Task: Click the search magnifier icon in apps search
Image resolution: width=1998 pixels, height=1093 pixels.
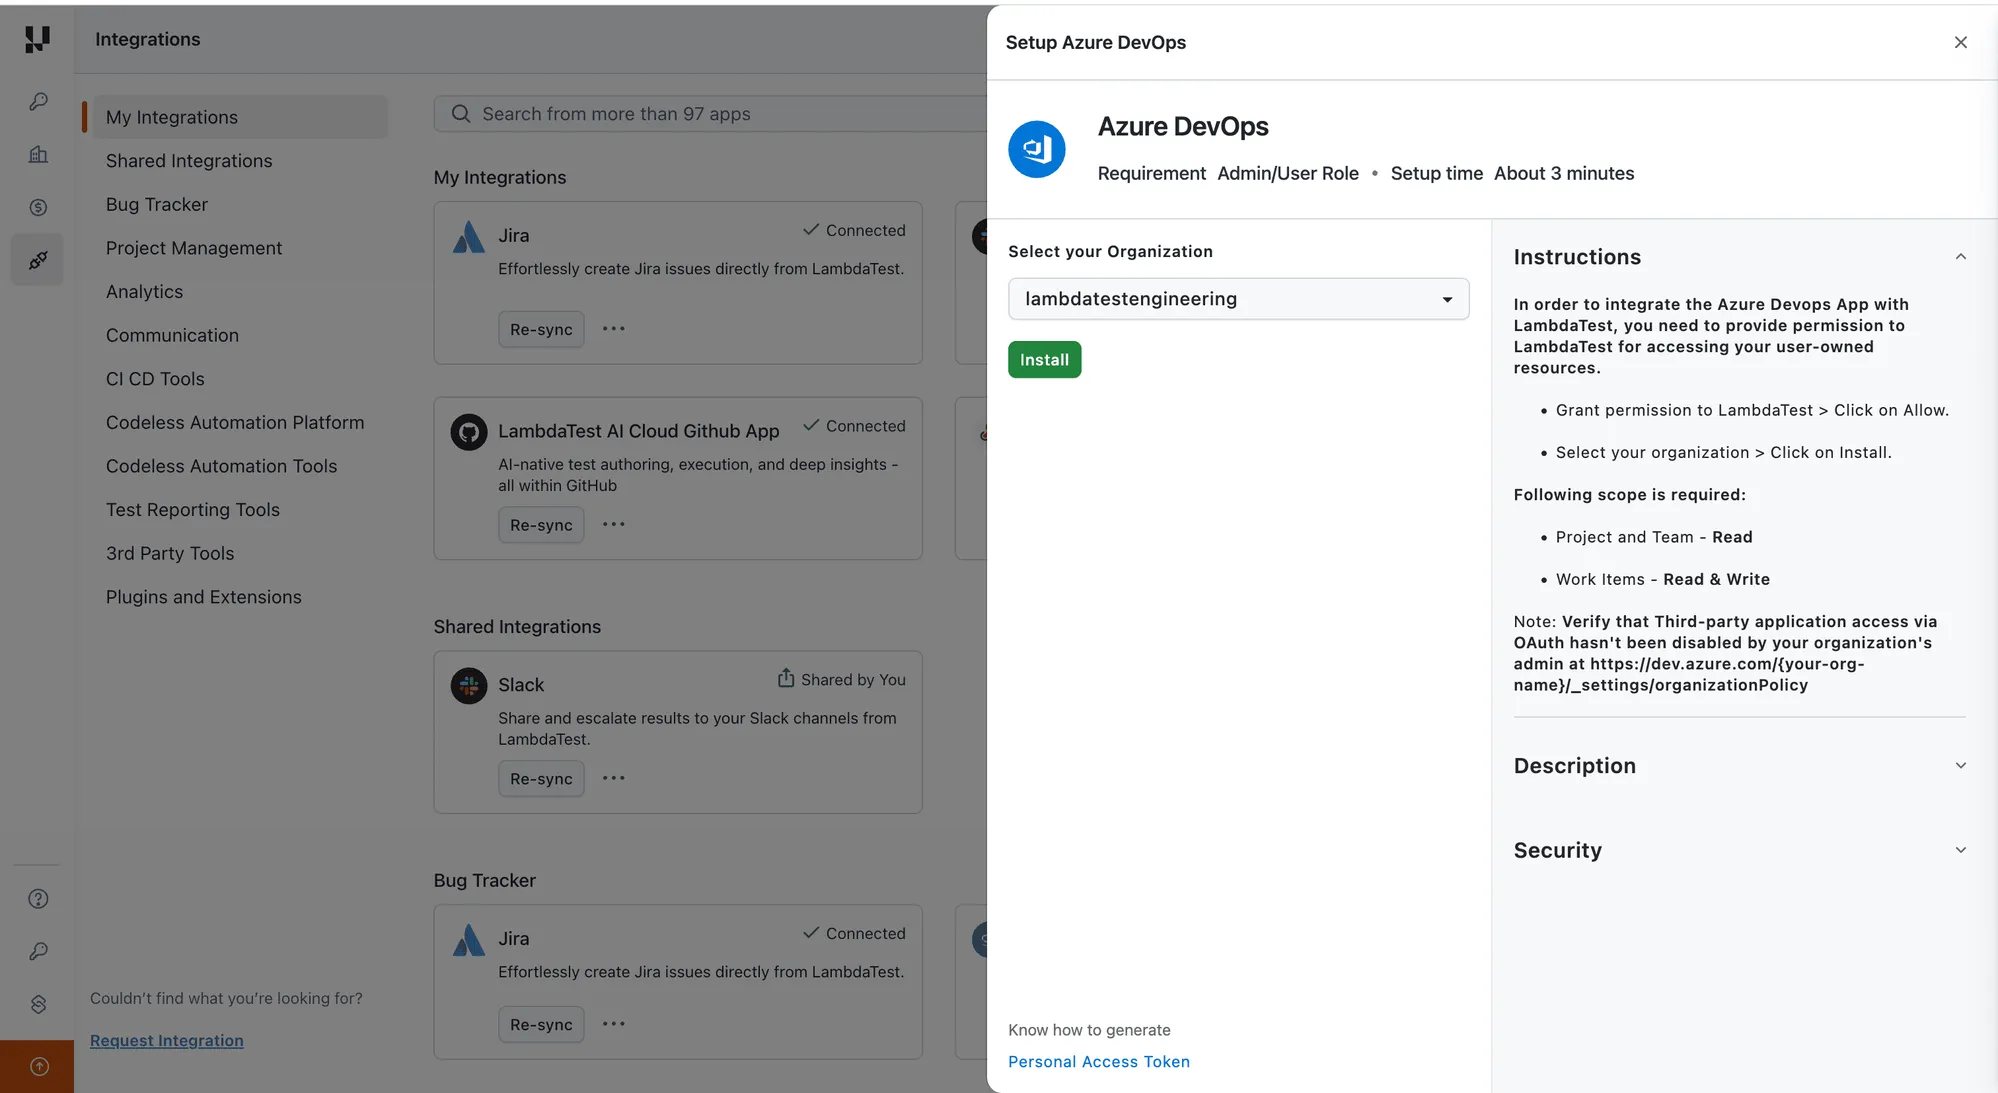Action: [461, 114]
